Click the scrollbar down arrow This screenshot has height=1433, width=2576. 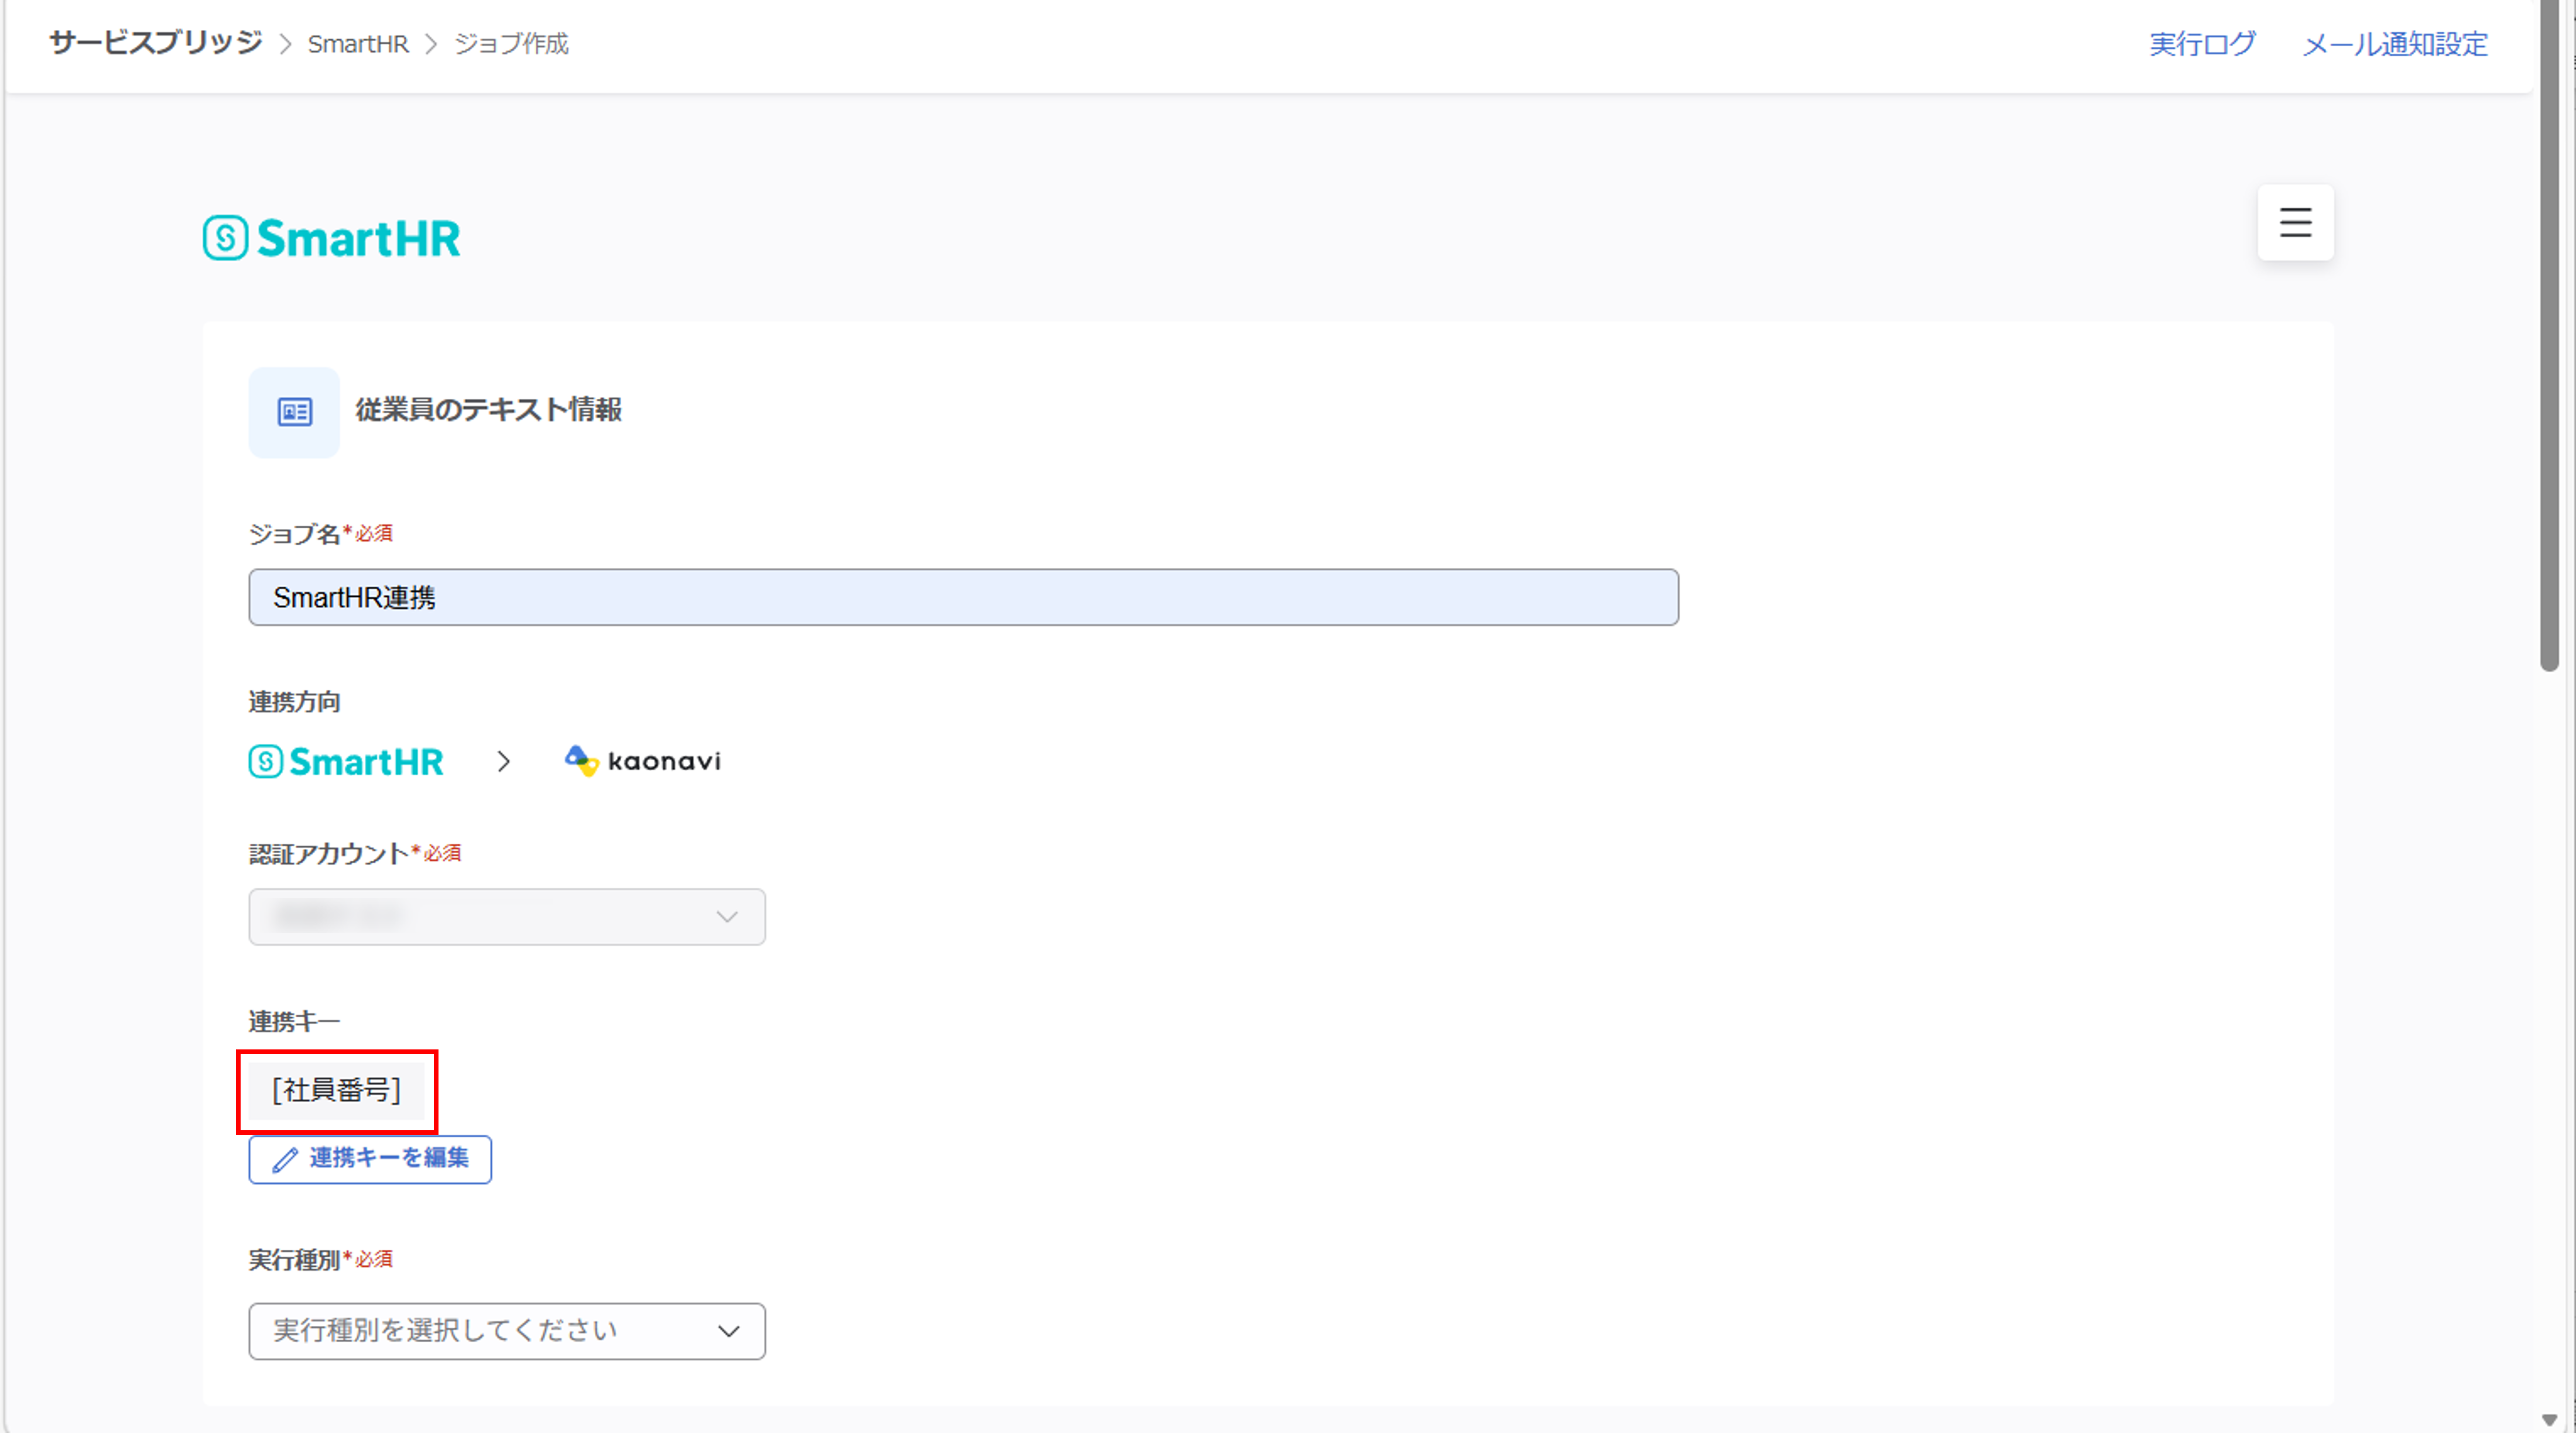point(2549,1420)
